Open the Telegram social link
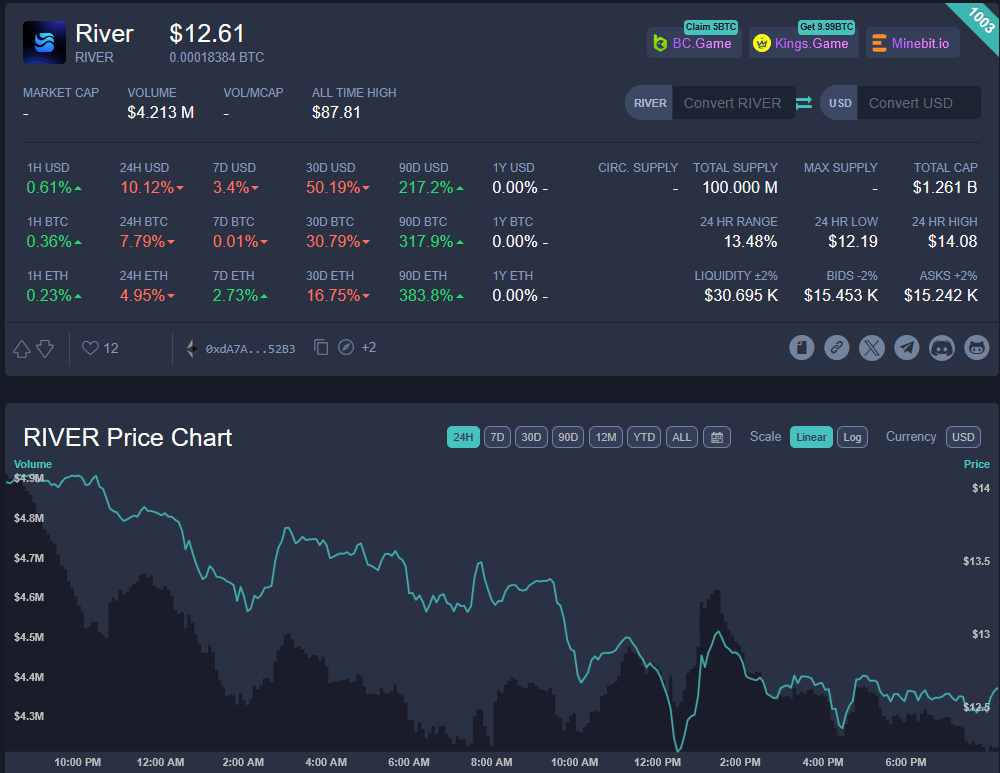The image size is (1000, 773). click(x=907, y=348)
